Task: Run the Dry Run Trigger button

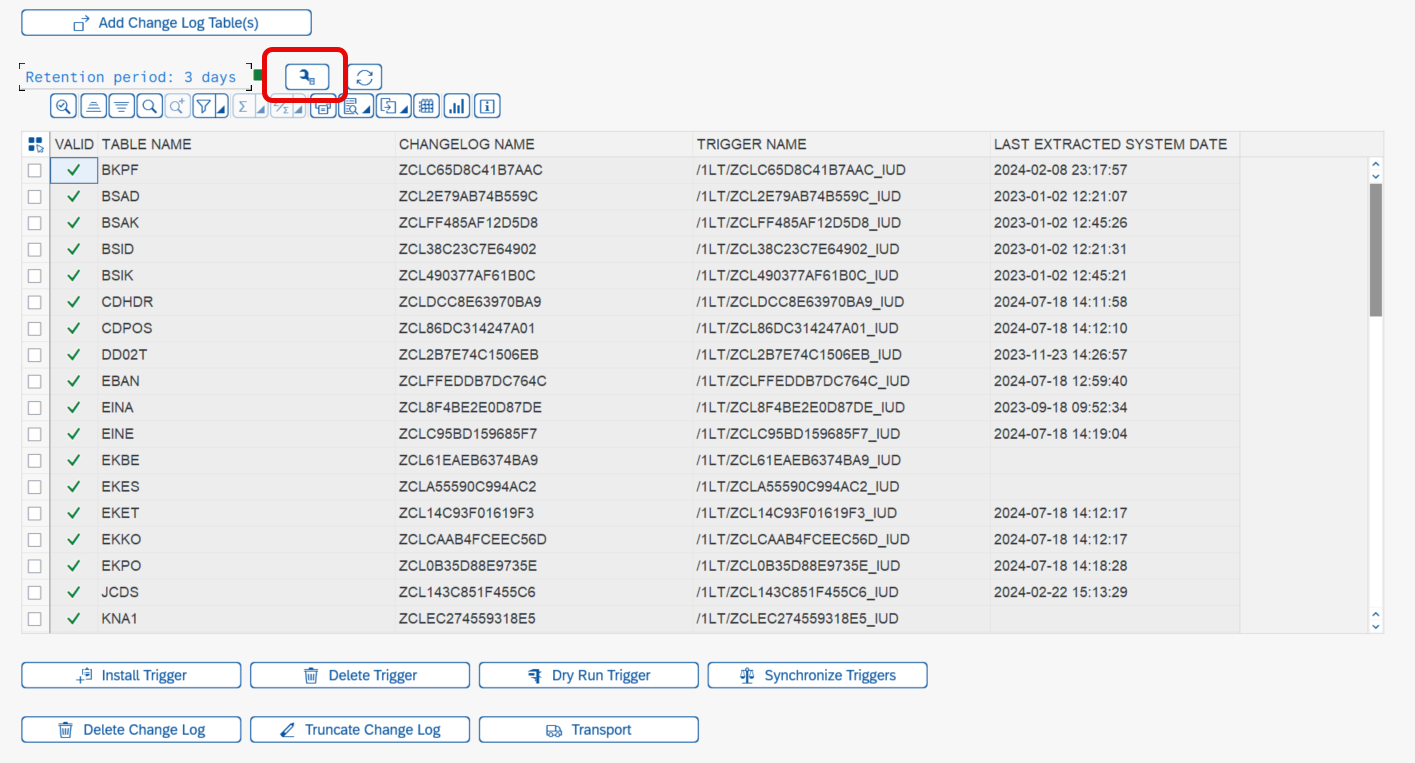Action: pyautogui.click(x=589, y=675)
